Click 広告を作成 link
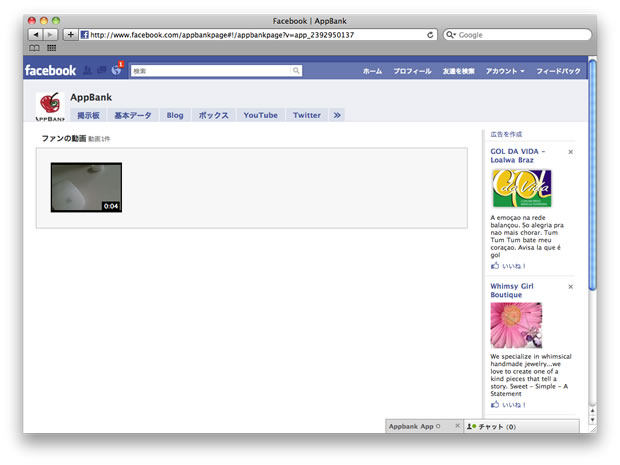The width and height of the screenshot is (620, 465). click(506, 134)
